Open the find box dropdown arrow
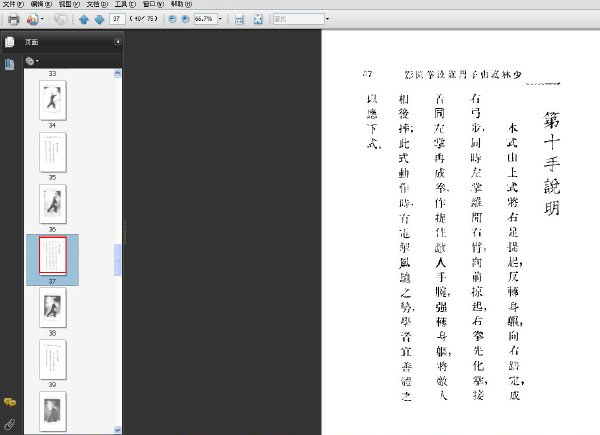This screenshot has height=435, width=600. [x=328, y=19]
